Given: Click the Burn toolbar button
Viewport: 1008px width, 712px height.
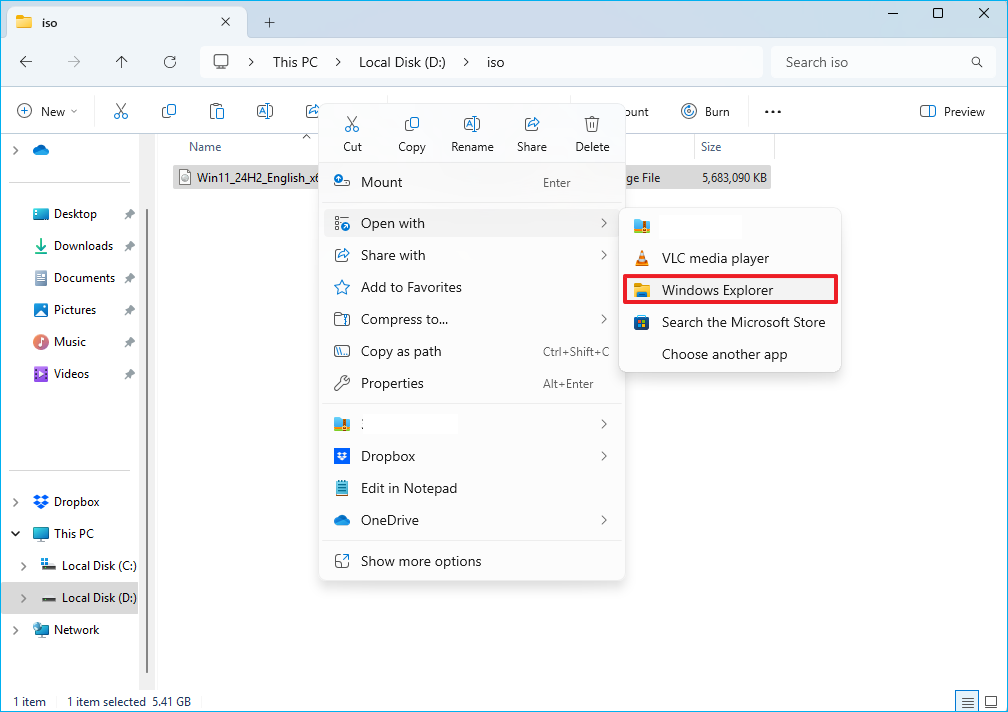Looking at the screenshot, I should [705, 112].
